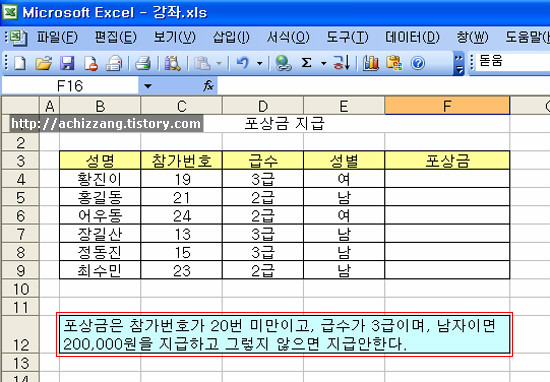The width and height of the screenshot is (550, 382).
Task: Insert a hyperlink with the globe icon
Action: (283, 63)
